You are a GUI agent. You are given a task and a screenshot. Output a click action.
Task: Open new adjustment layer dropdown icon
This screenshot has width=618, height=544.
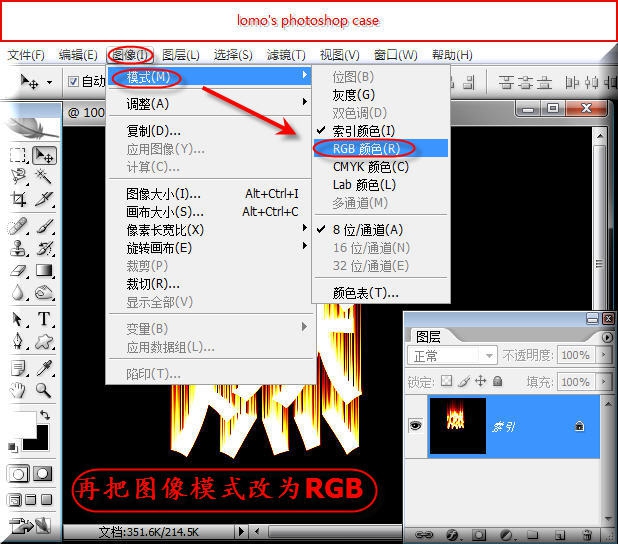pyautogui.click(x=506, y=535)
